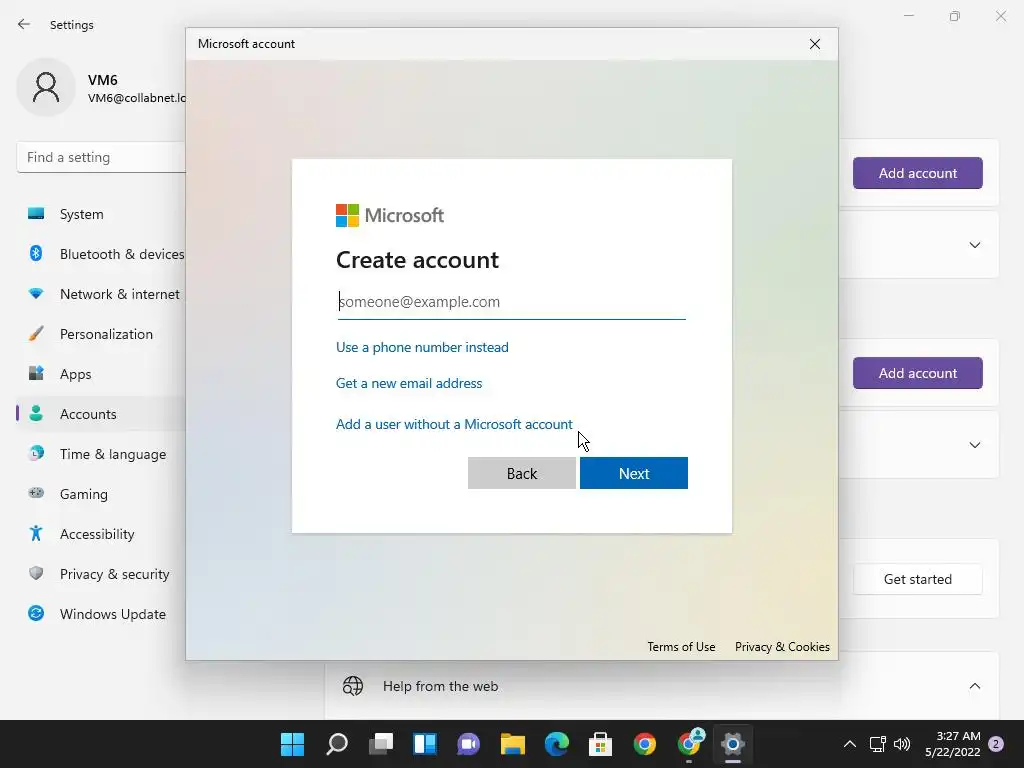Open System settings category
Screen dimensions: 1024x768
(x=101, y=214)
